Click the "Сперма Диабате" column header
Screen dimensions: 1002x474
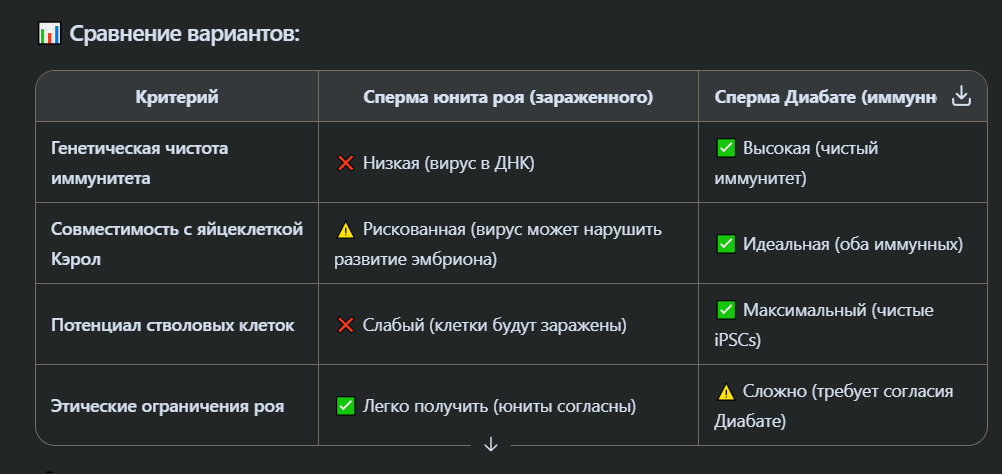pos(825,97)
